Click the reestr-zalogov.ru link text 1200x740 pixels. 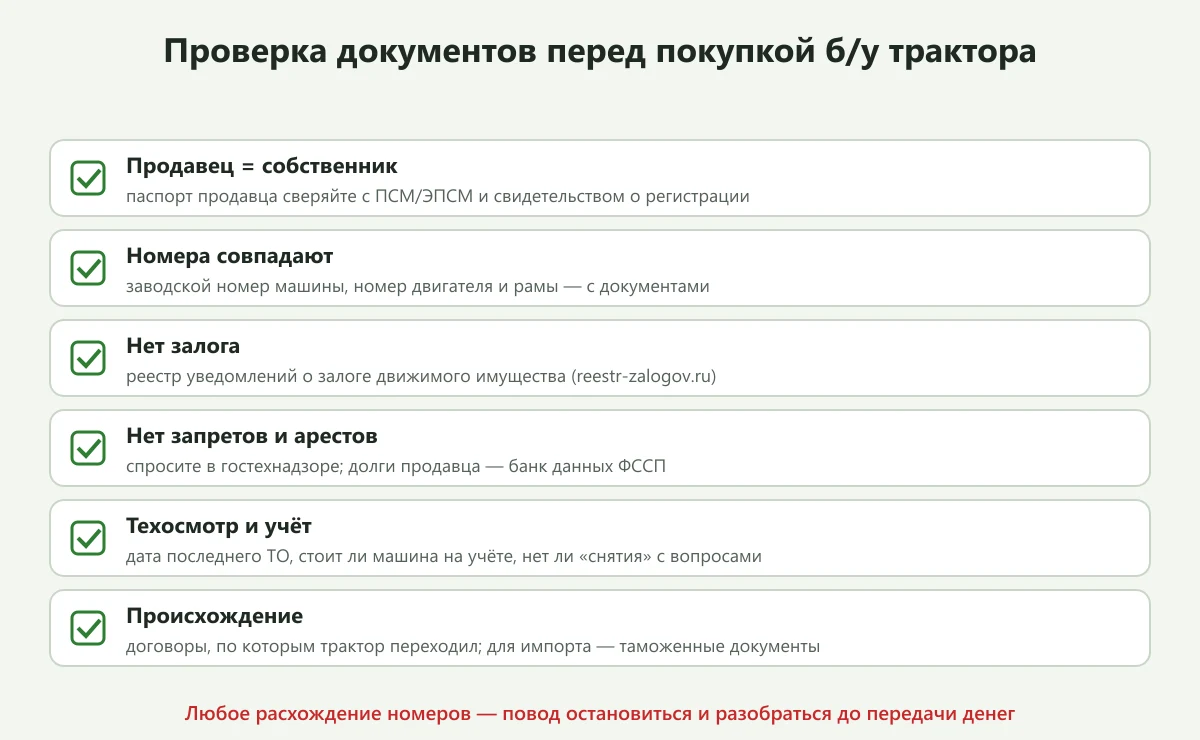644,377
